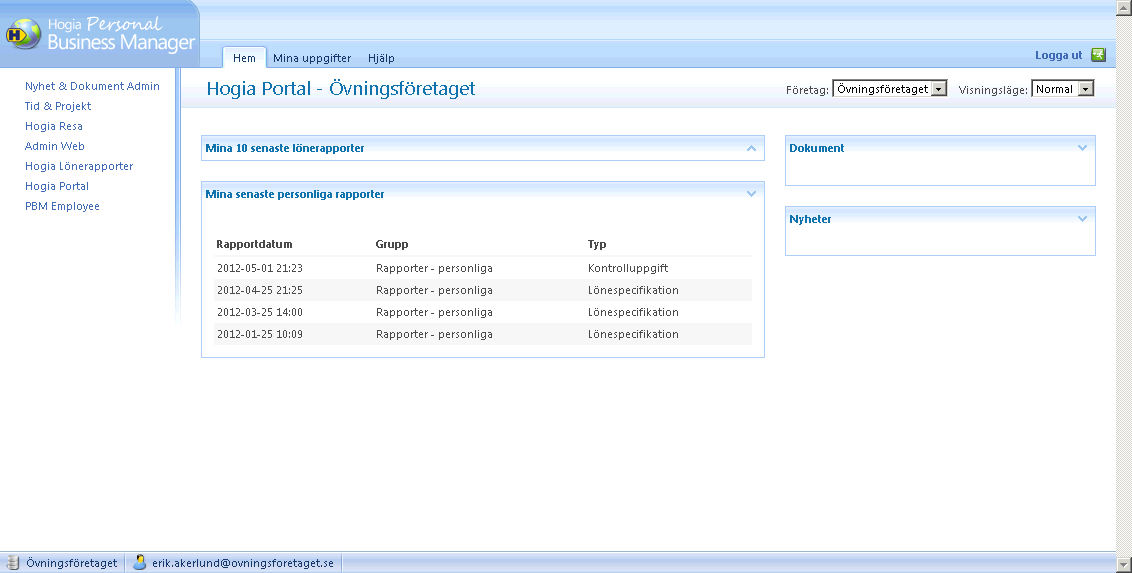Viewport: 1132px width, 573px height.
Task: Click the scrollbar down arrow
Action: pyautogui.click(x=1123, y=565)
